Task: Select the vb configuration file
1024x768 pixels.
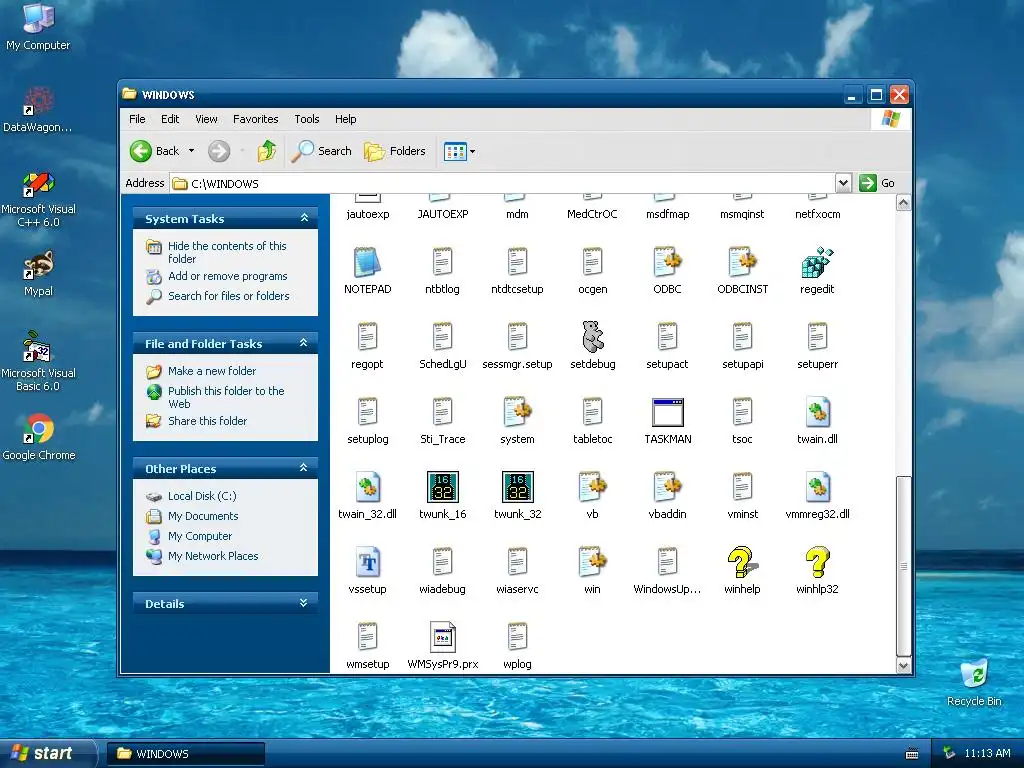Action: point(592,487)
